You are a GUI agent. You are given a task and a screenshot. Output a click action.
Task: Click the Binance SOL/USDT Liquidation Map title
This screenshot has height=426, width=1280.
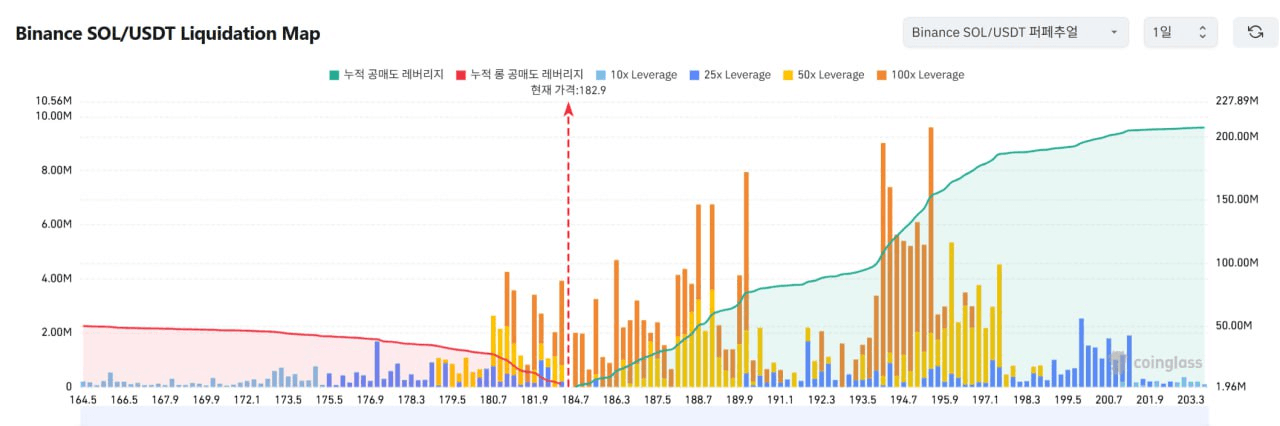pyautogui.click(x=168, y=33)
